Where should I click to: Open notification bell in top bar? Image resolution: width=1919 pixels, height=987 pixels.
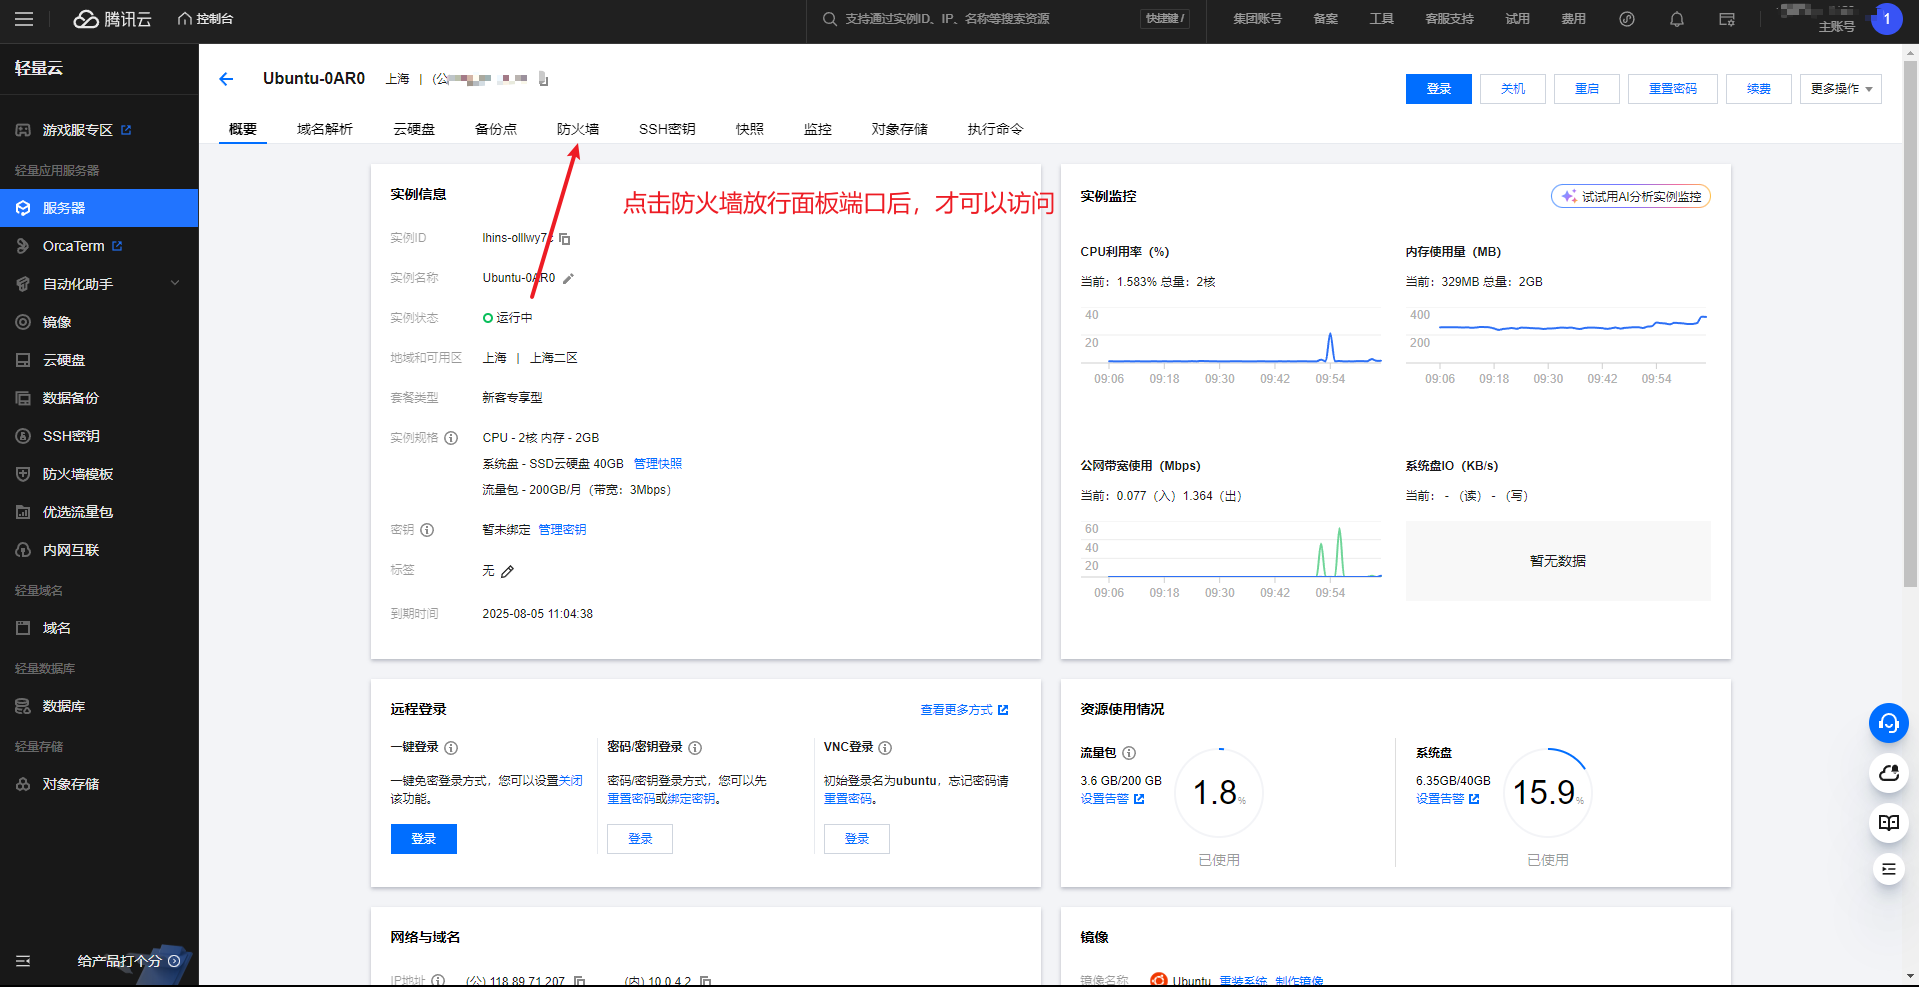coord(1677,19)
